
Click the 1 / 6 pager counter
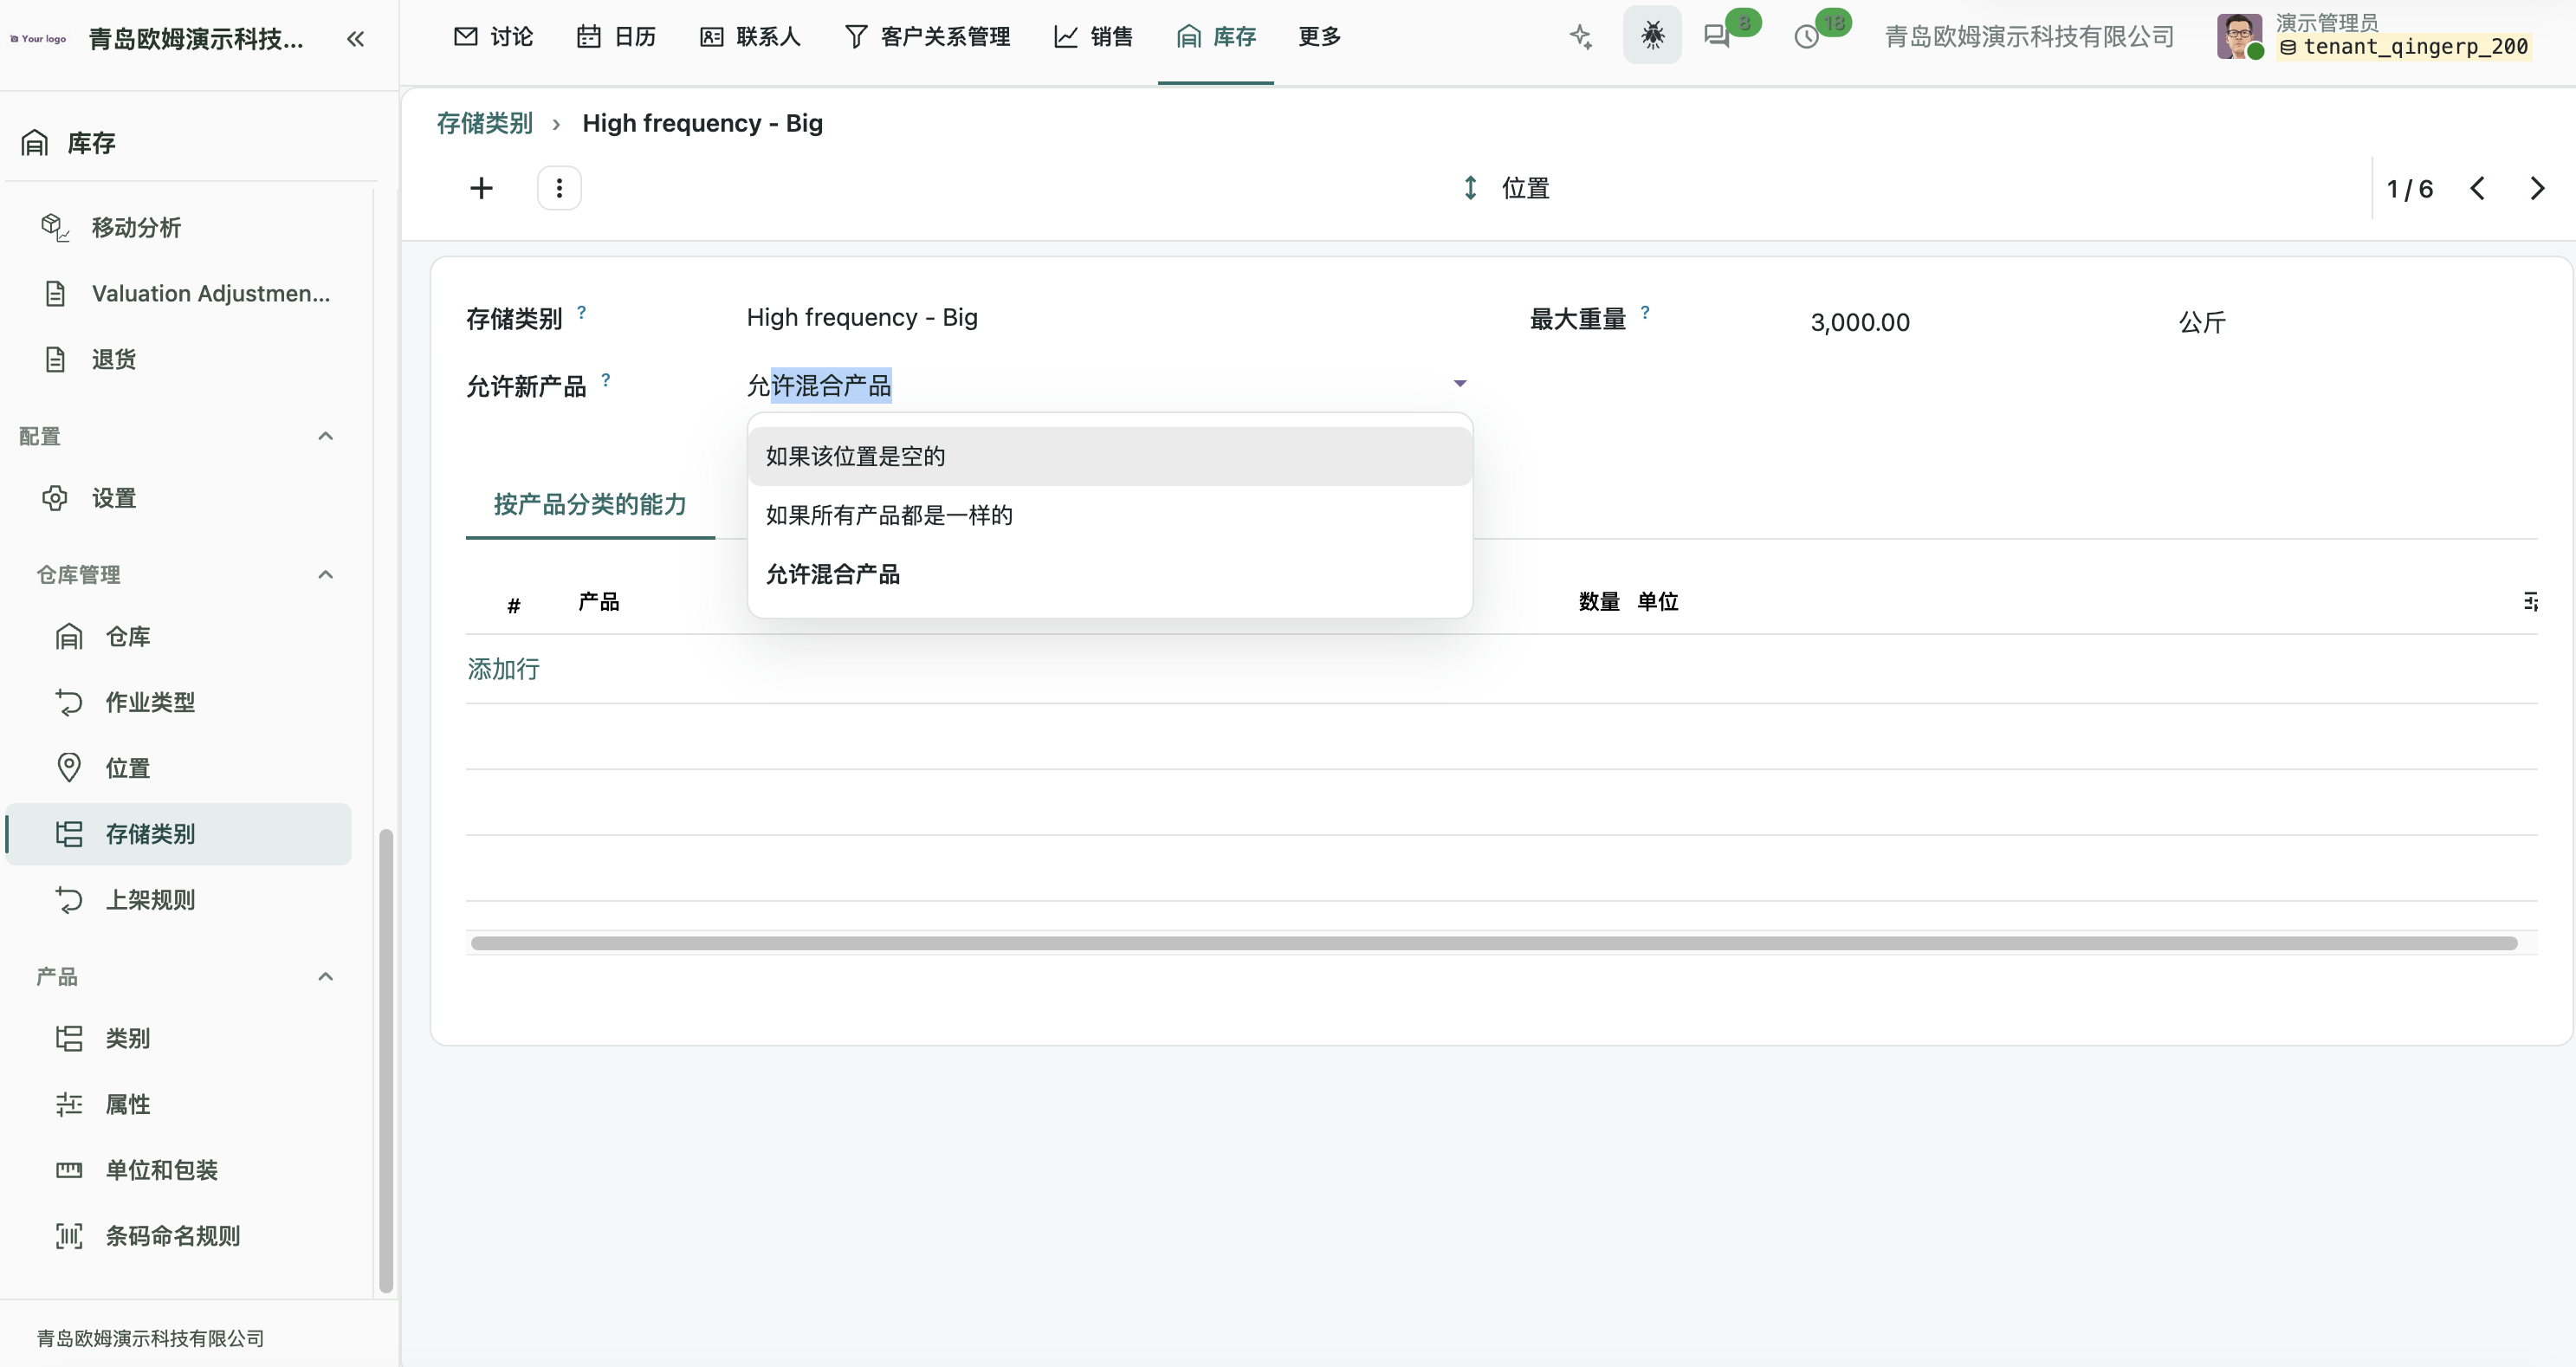[2409, 189]
